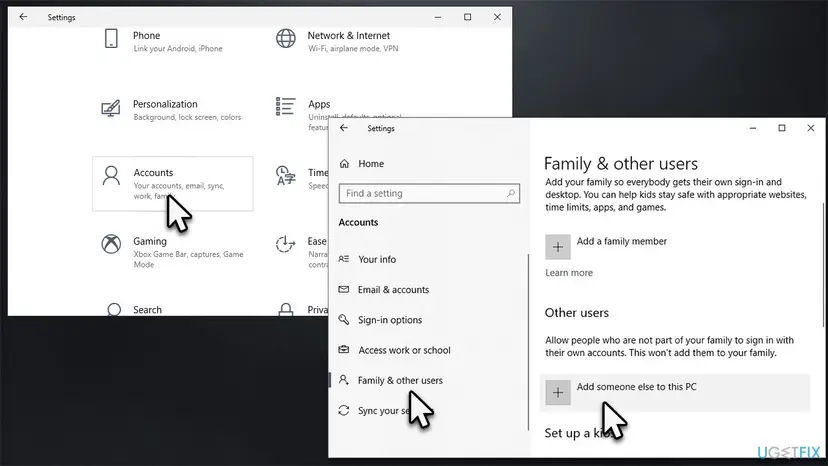Click the Your info icon

344,259
